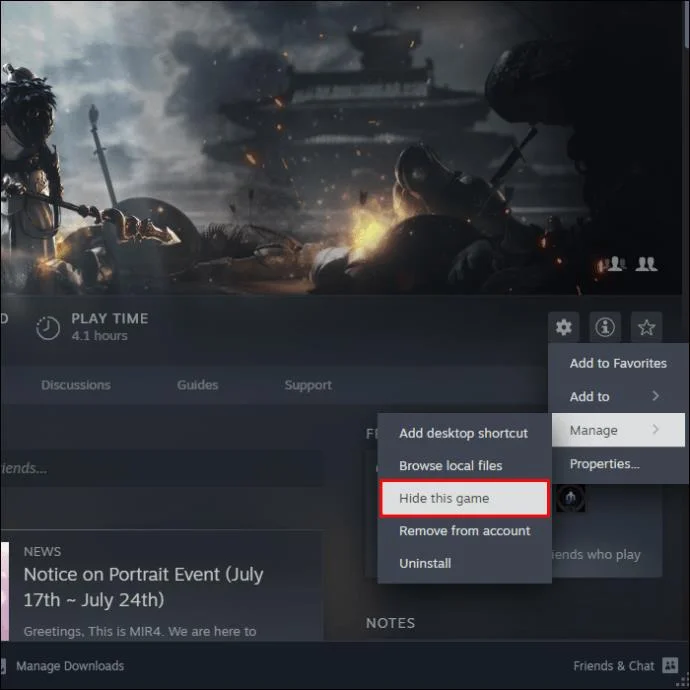The height and width of the screenshot is (690, 690).
Task: Select Remove from account
Action: [464, 531]
